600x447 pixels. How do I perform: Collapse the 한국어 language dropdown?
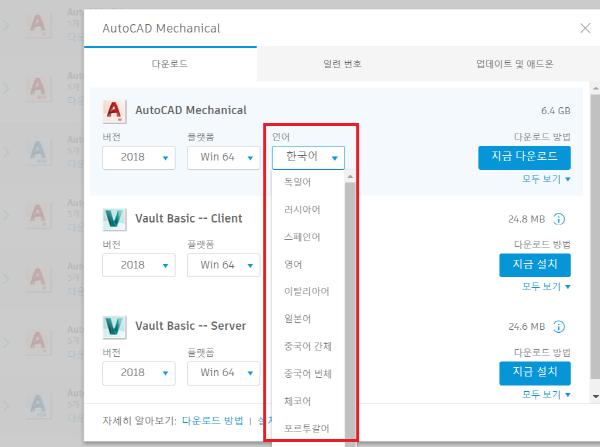pyautogui.click(x=308, y=157)
